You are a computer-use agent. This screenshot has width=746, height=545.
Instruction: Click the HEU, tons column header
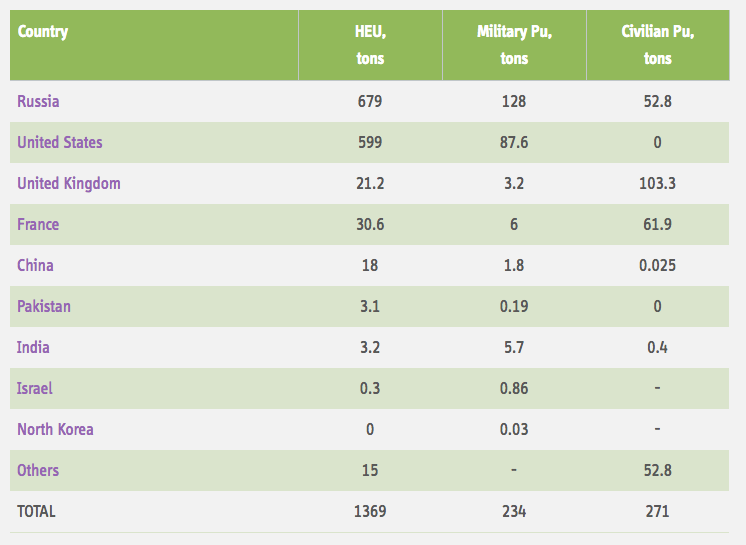[370, 45]
